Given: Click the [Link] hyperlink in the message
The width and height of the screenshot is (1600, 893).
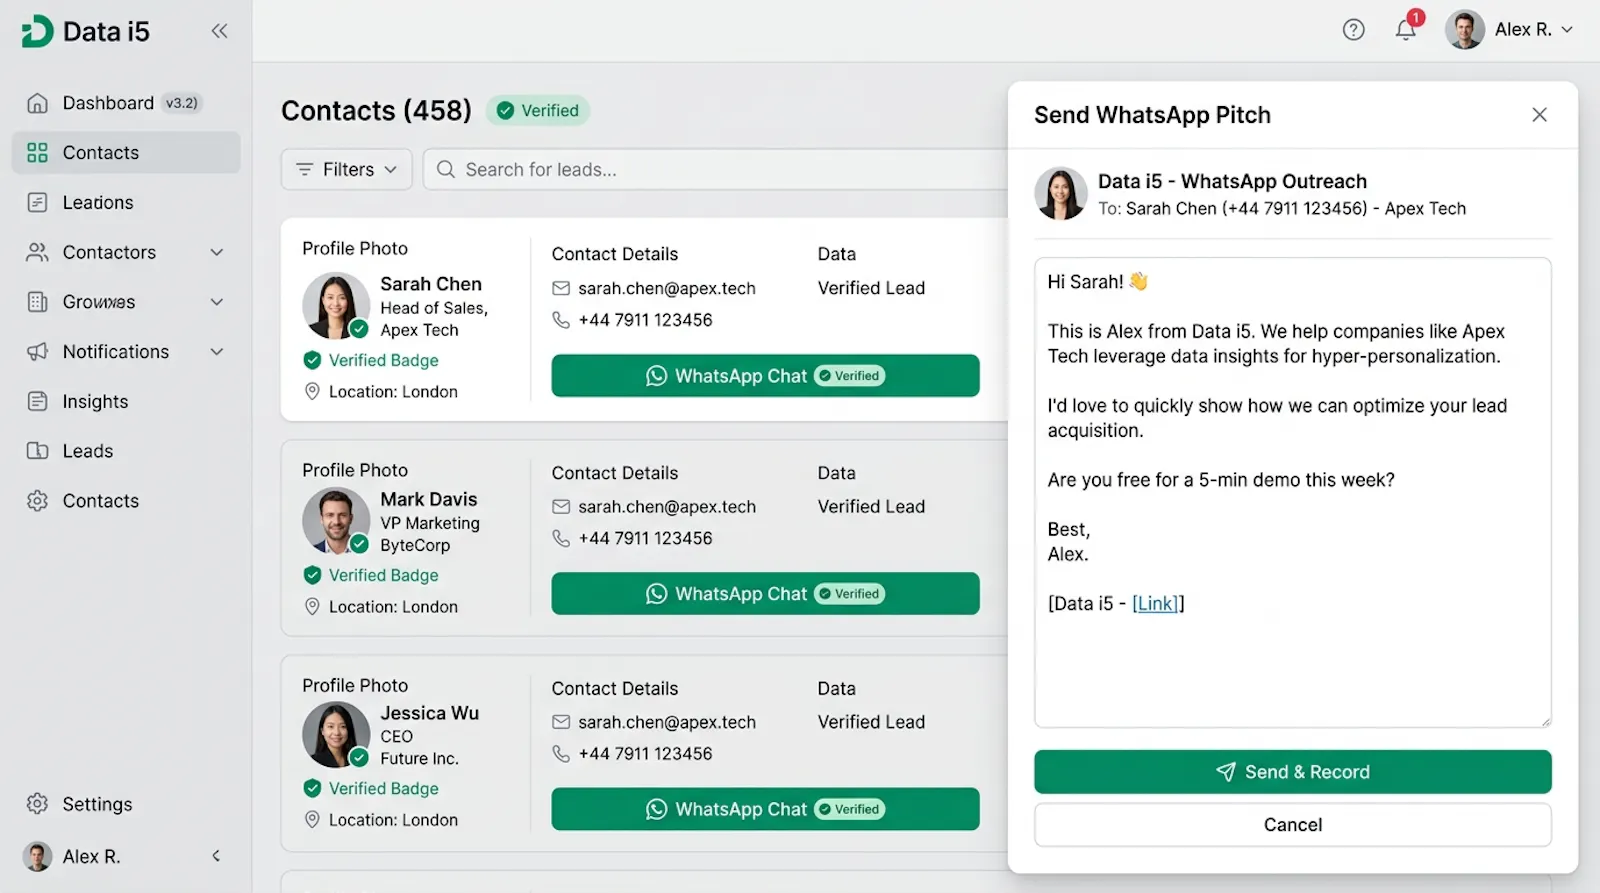Looking at the screenshot, I should 1155,603.
